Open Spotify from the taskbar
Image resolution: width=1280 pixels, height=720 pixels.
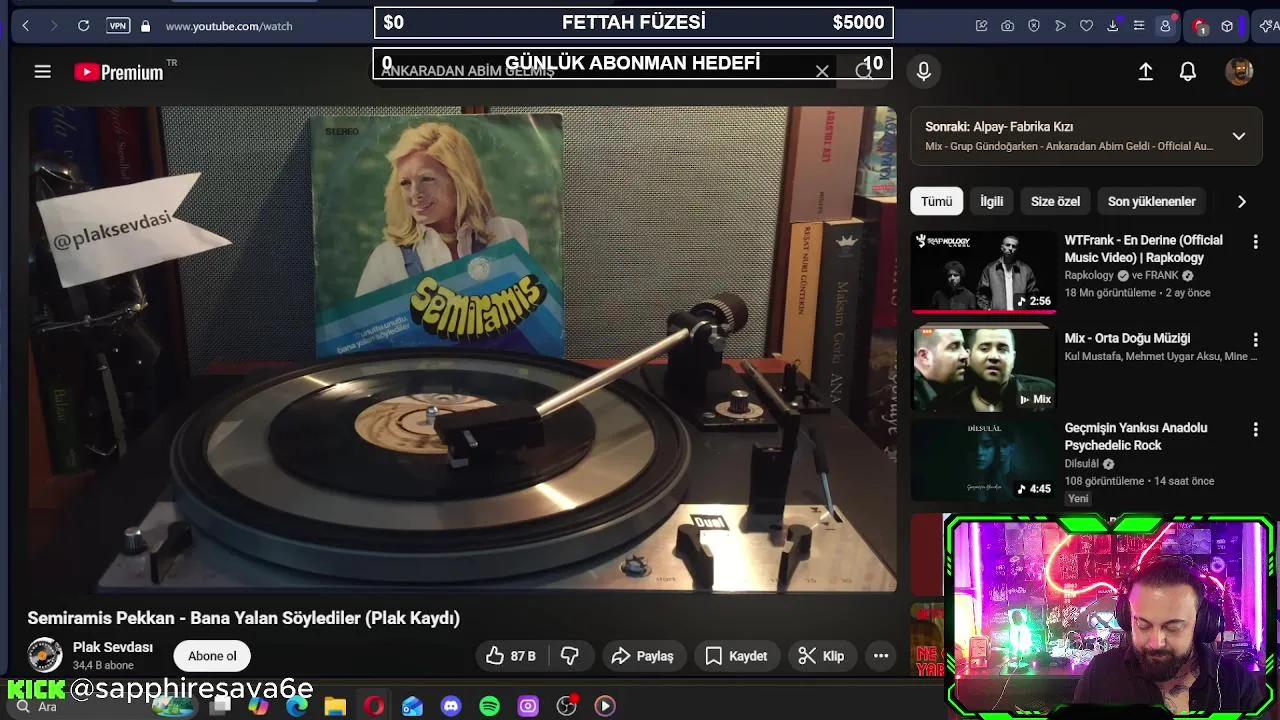coord(489,706)
